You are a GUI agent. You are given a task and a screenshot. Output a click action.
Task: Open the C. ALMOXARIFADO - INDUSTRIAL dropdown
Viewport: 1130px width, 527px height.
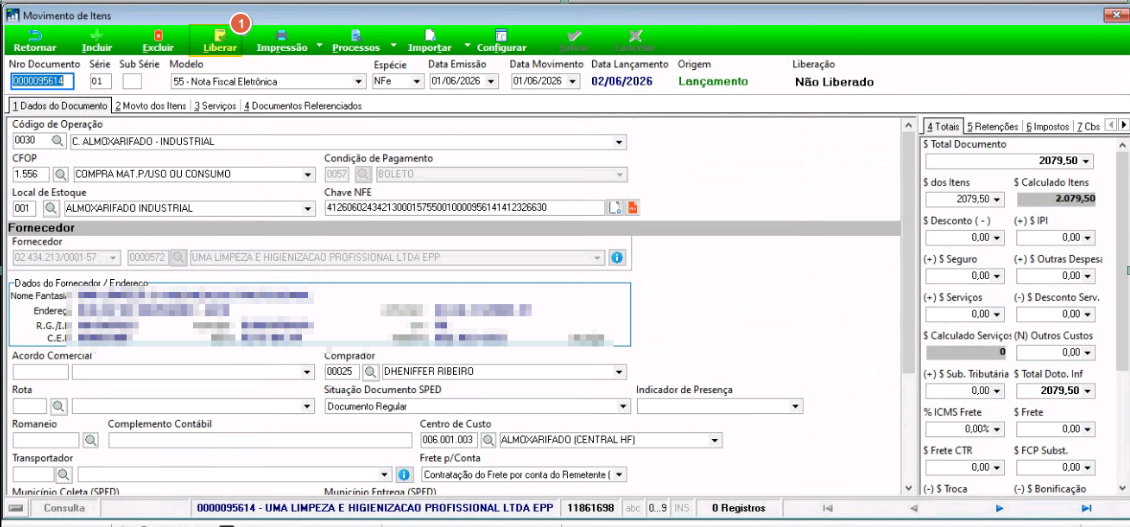[620, 142]
